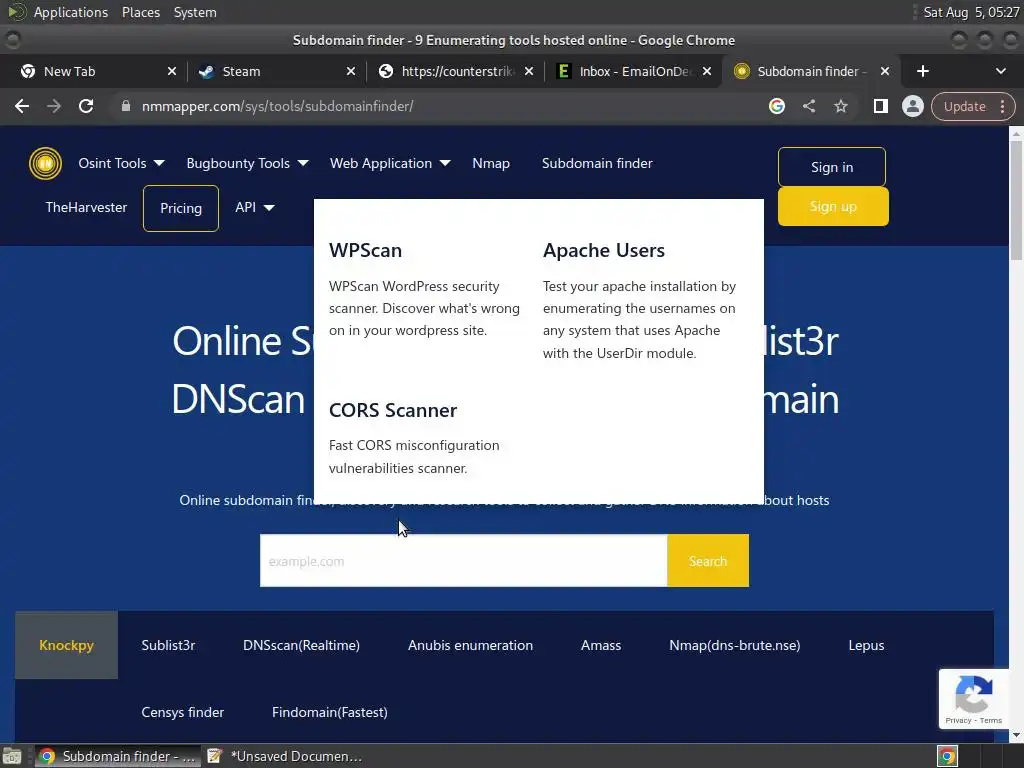
Task: Select the Findomain(Fastest) tab
Action: pyautogui.click(x=330, y=712)
